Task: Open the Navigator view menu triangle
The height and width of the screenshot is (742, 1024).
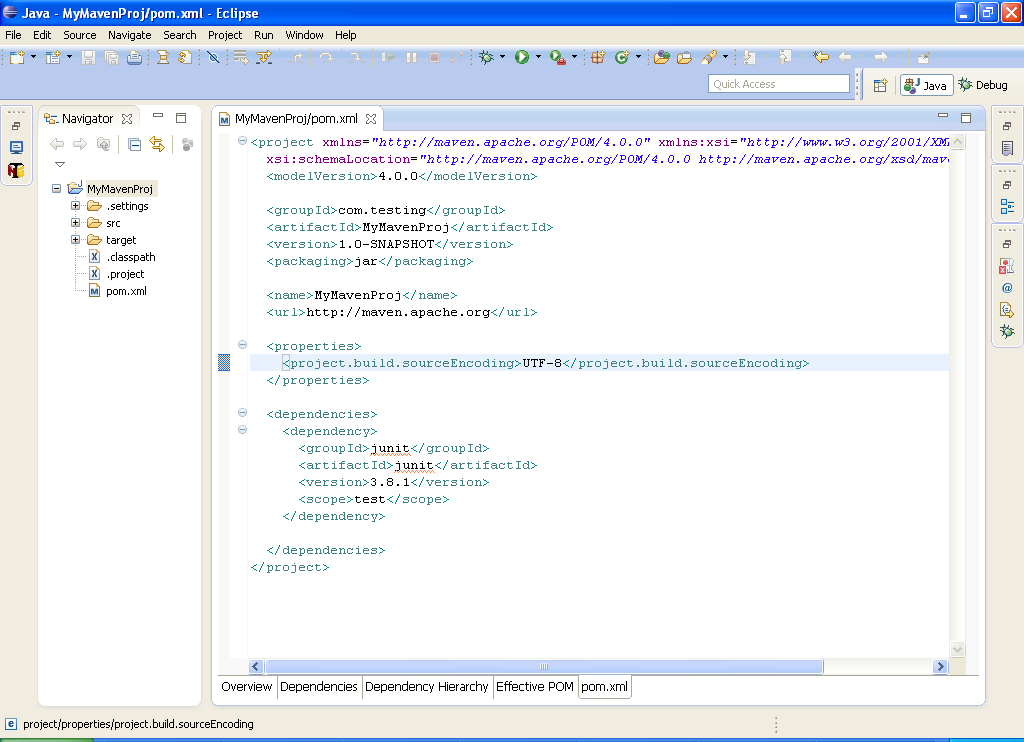Action: (x=60, y=165)
